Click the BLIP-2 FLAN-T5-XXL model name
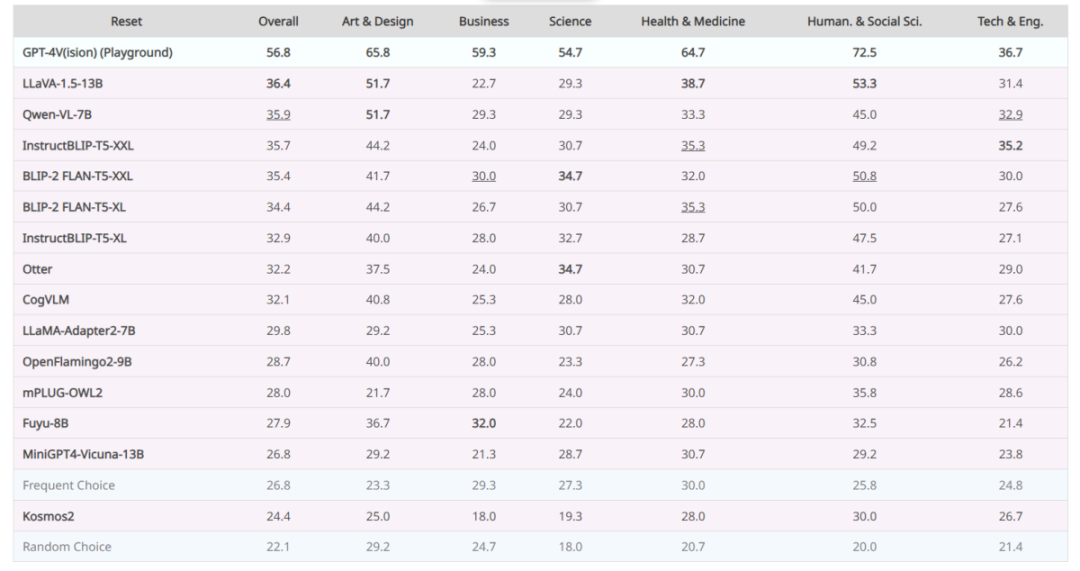Screen dimensions: 1080x571 (77, 176)
